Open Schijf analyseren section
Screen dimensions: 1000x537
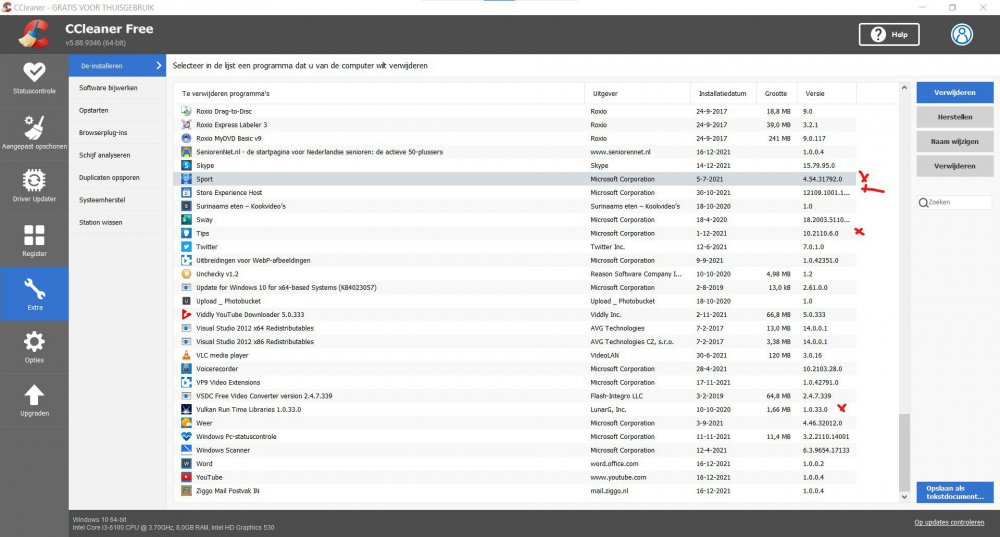[117, 155]
